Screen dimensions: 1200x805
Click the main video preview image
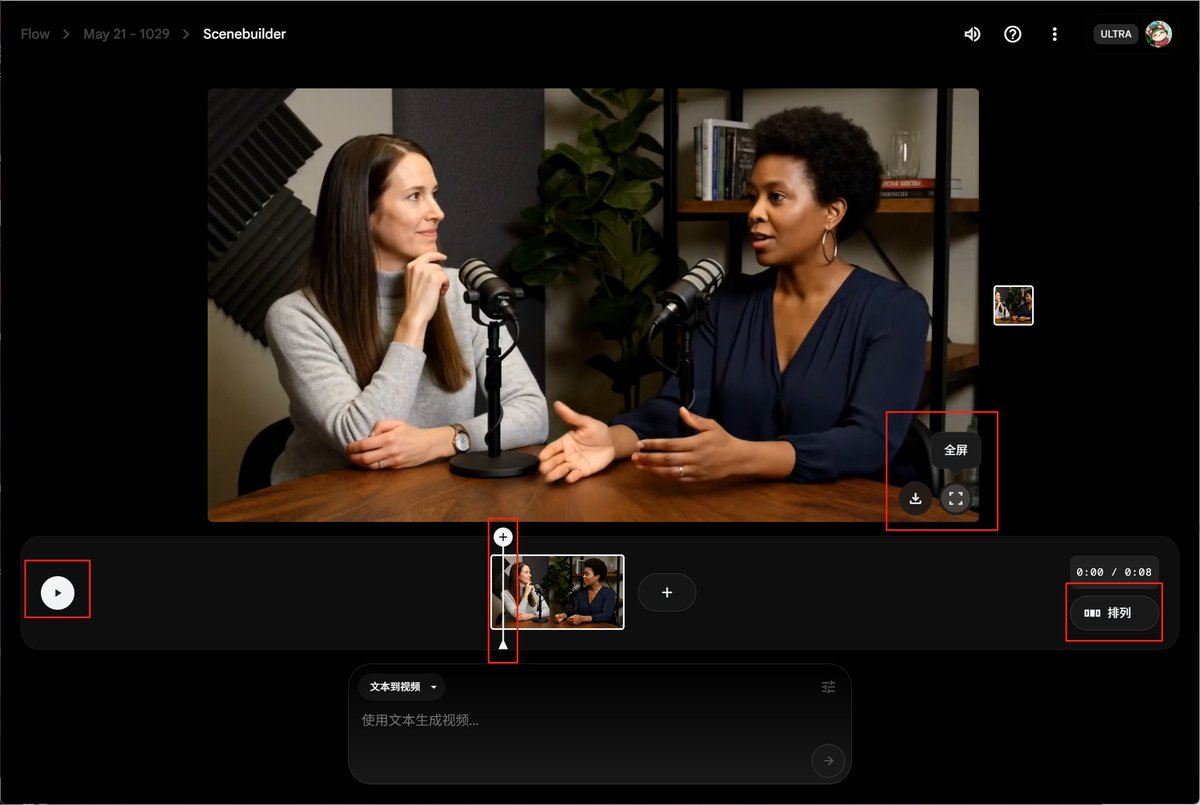pyautogui.click(x=593, y=305)
